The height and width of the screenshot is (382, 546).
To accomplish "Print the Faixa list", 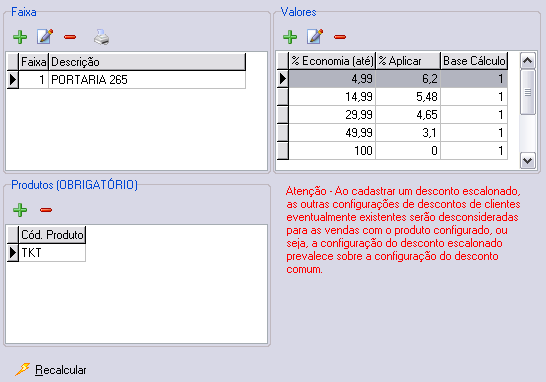I will (x=102, y=37).
